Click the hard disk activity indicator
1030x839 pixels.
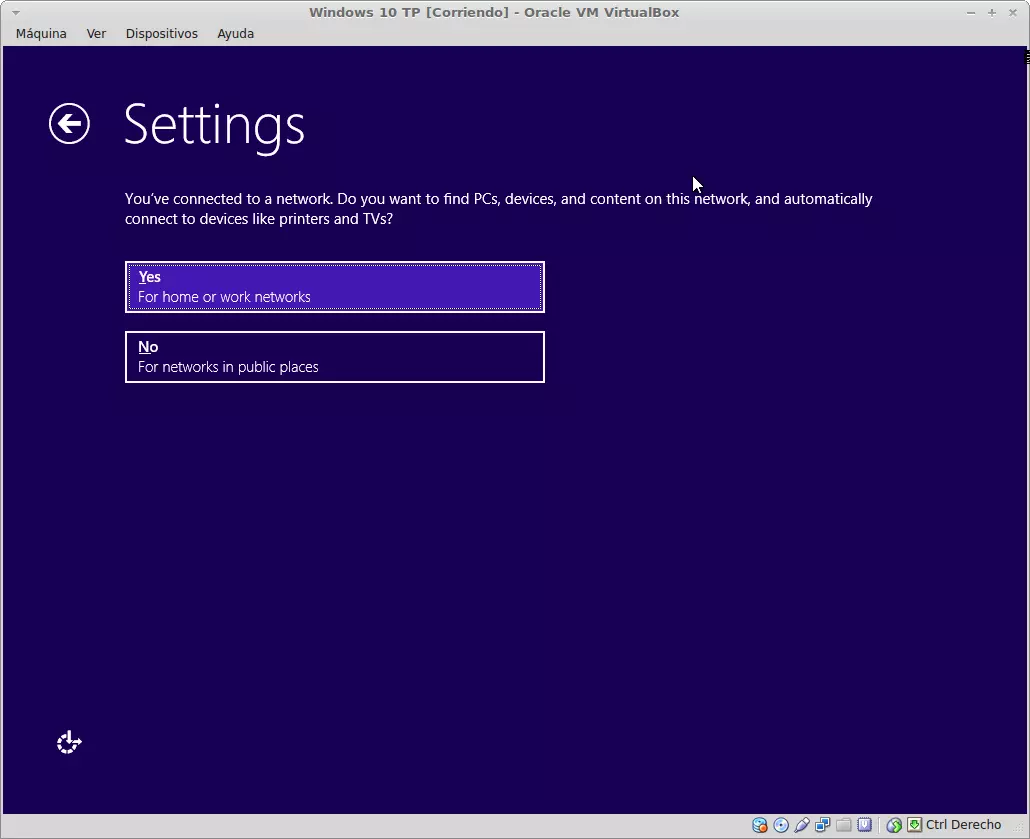pos(760,825)
